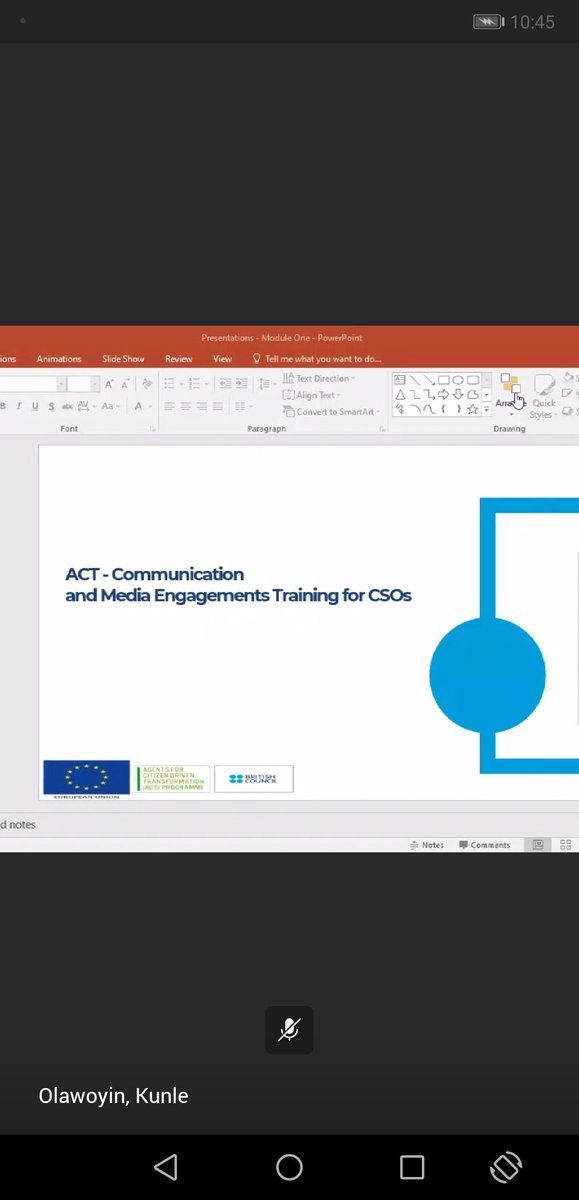Click European Union flag logo on slide
This screenshot has width=579, height=1200.
[86, 778]
